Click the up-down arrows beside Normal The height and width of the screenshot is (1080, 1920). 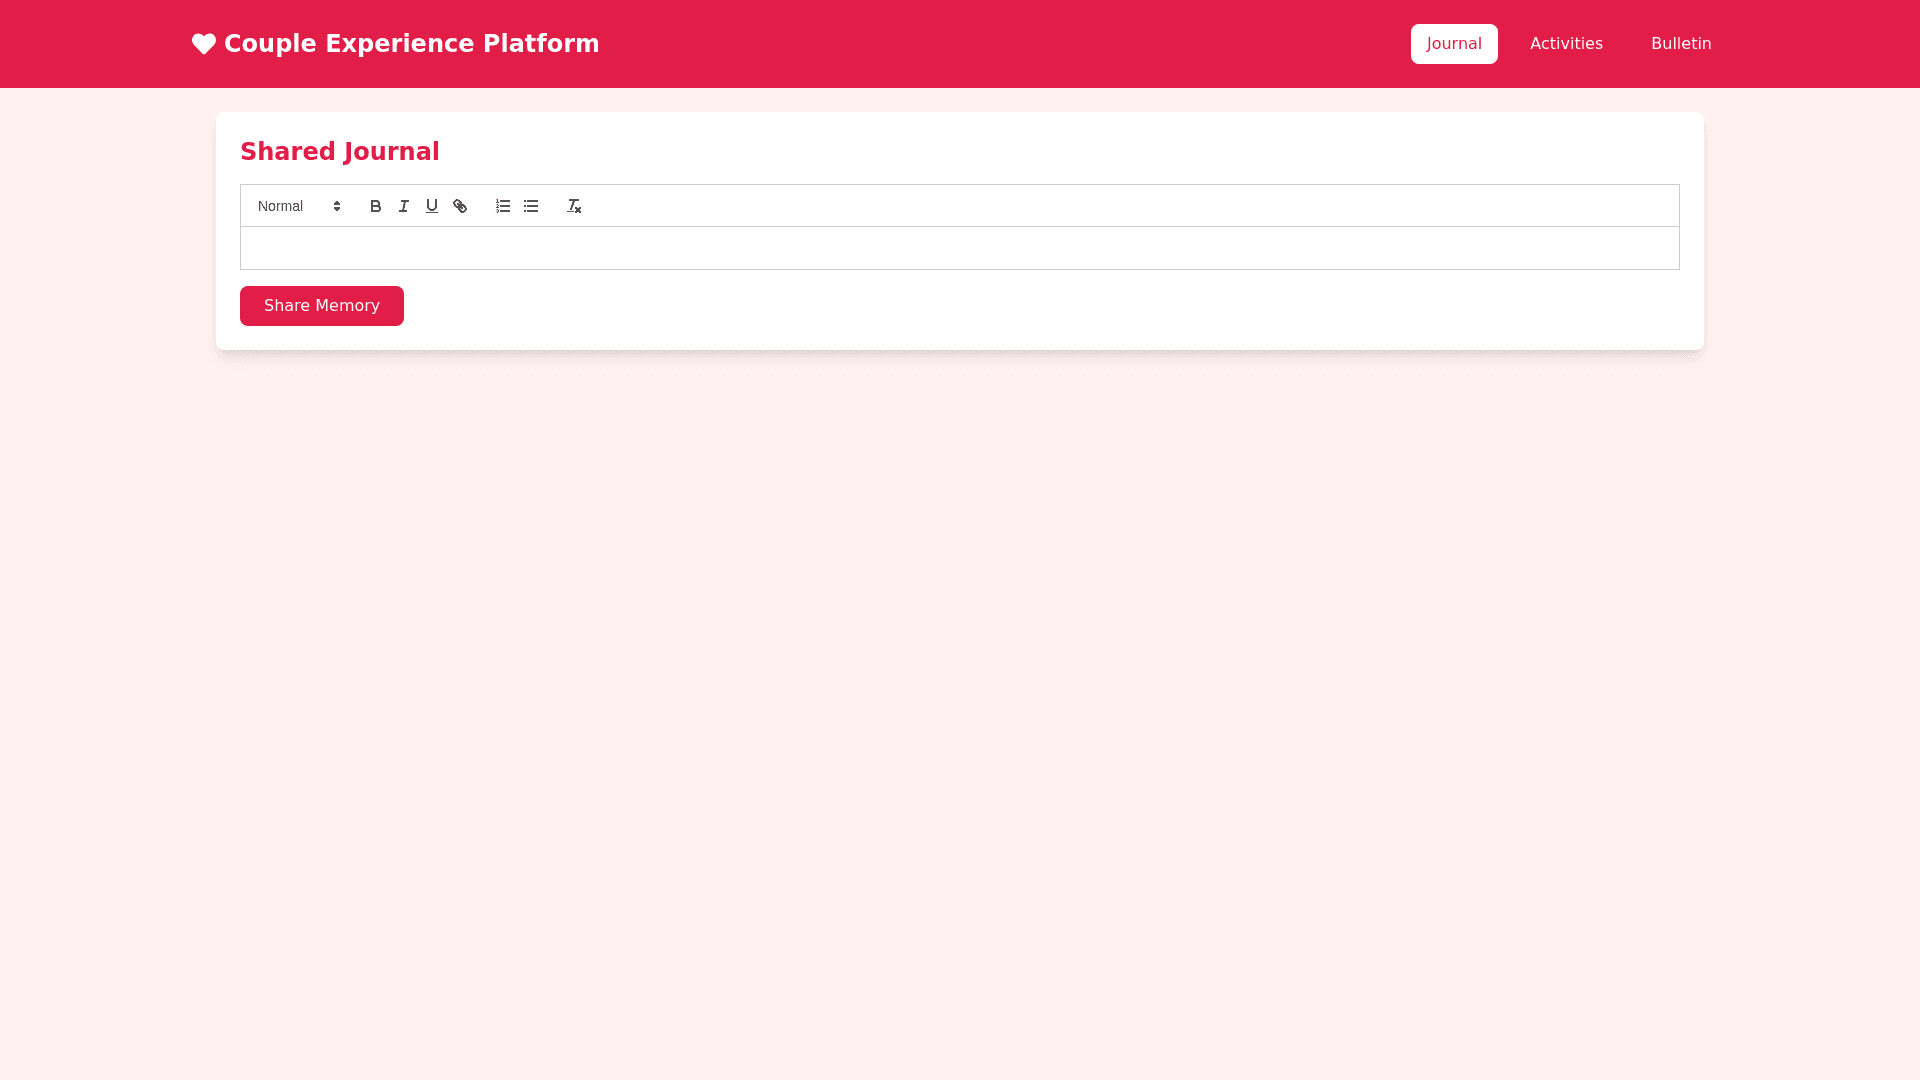pyautogui.click(x=337, y=206)
